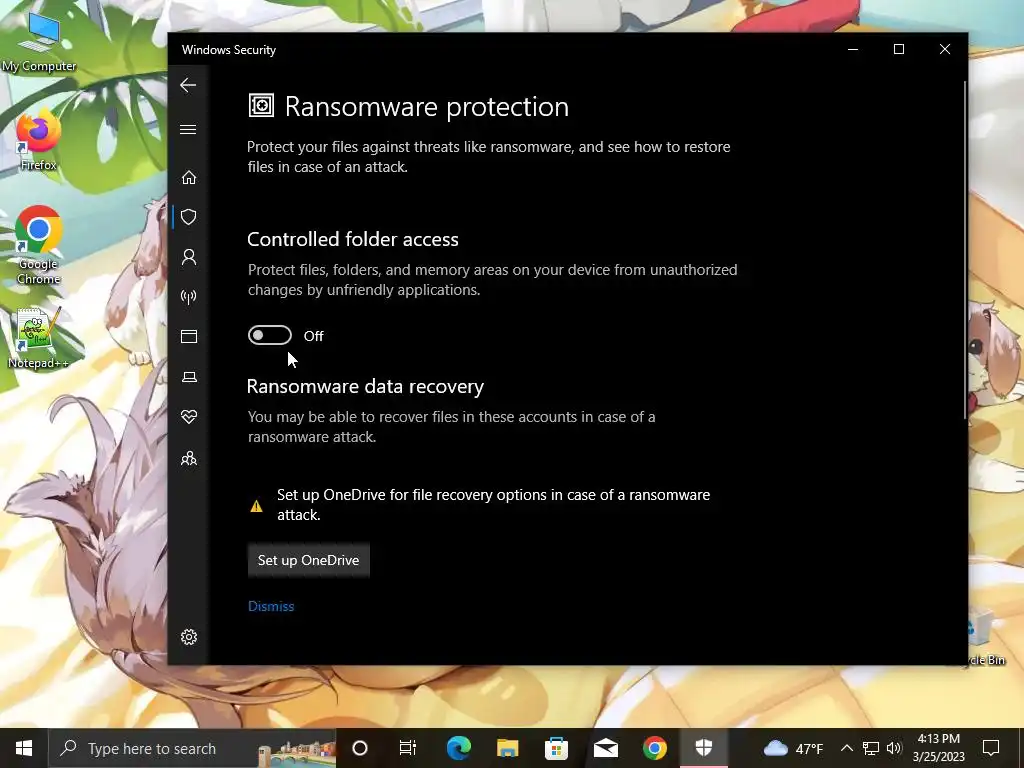Viewport: 1024px width, 768px height.
Task: Open weather widget showing 47°F
Action: pos(793,748)
